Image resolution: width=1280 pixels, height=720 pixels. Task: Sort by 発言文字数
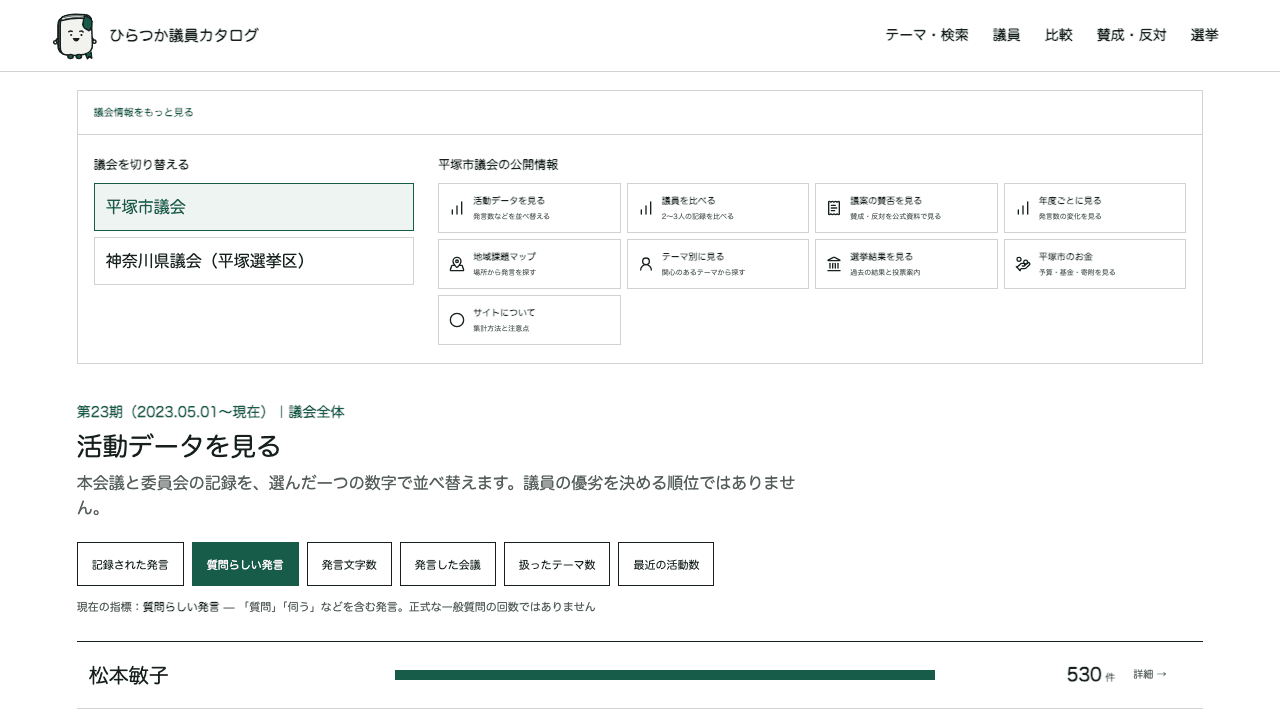(349, 564)
